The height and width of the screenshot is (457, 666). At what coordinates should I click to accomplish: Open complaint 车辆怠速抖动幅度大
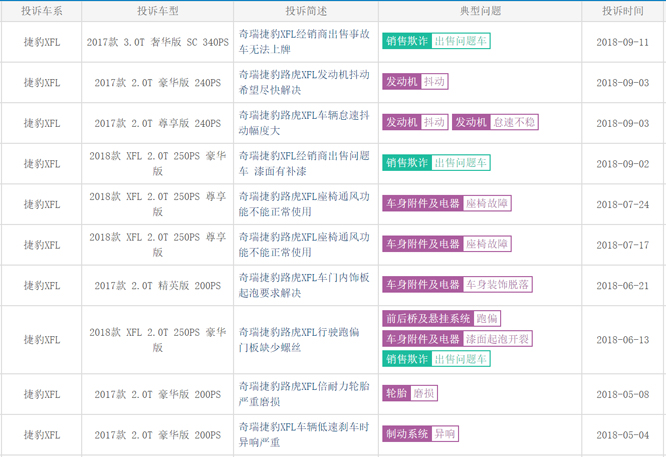click(x=304, y=123)
